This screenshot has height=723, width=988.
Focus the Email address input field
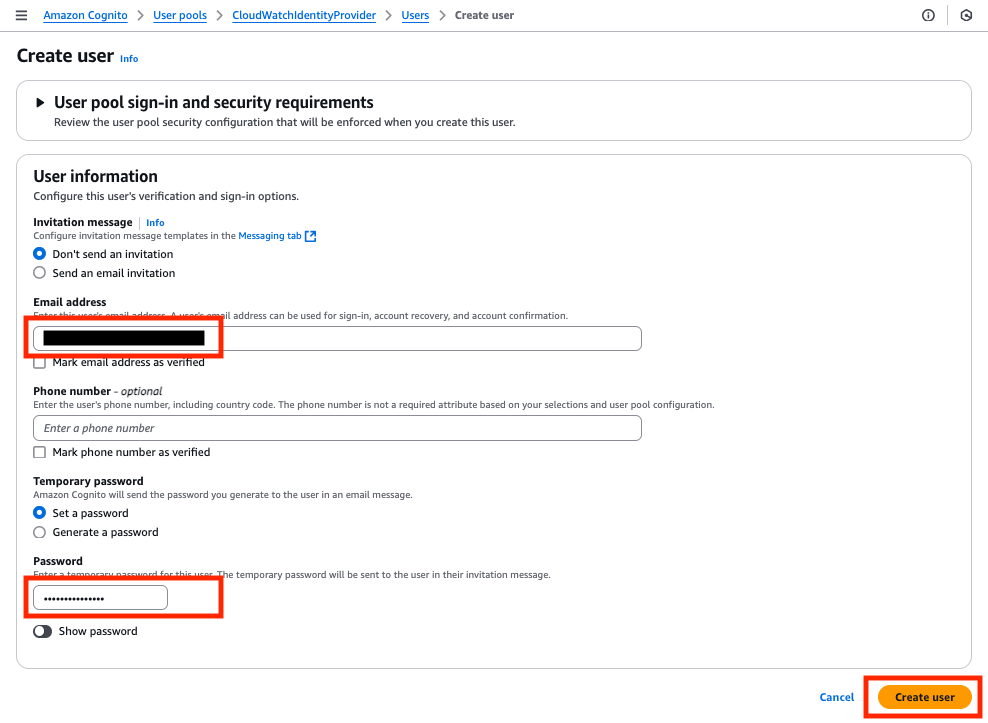(x=337, y=338)
